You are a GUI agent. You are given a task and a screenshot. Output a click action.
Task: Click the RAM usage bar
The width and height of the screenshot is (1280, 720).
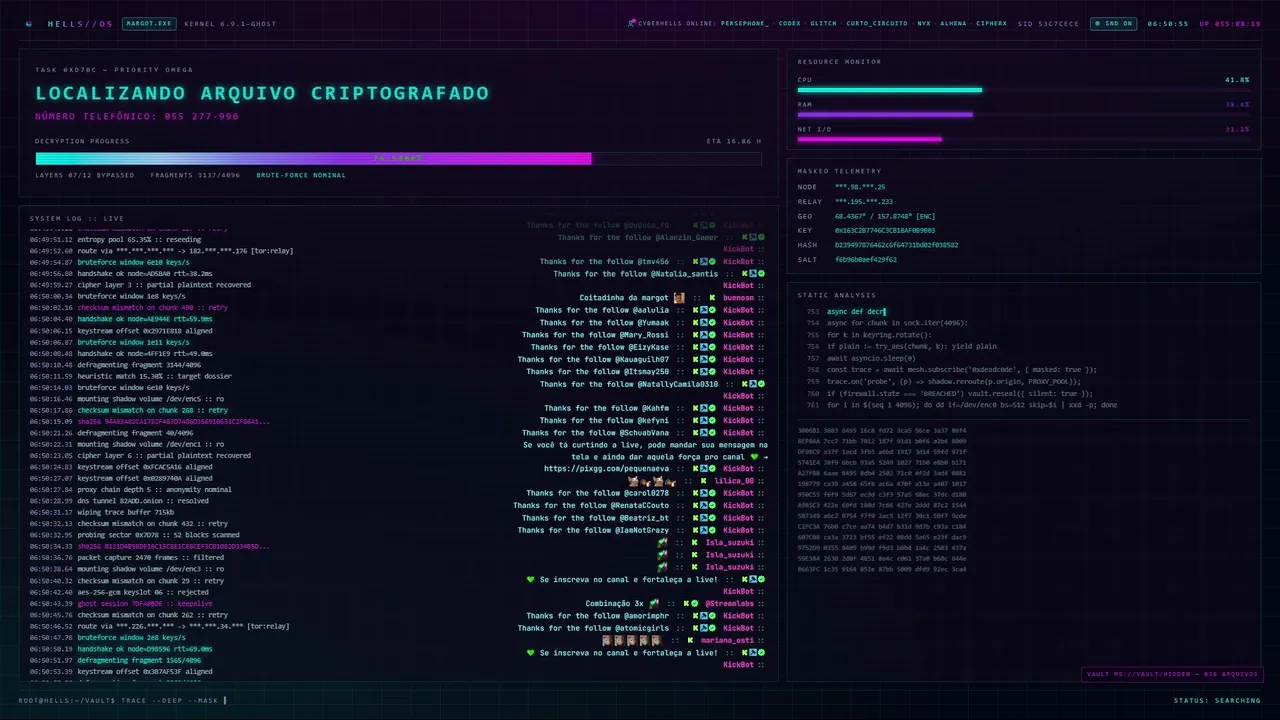[x=1023, y=115]
